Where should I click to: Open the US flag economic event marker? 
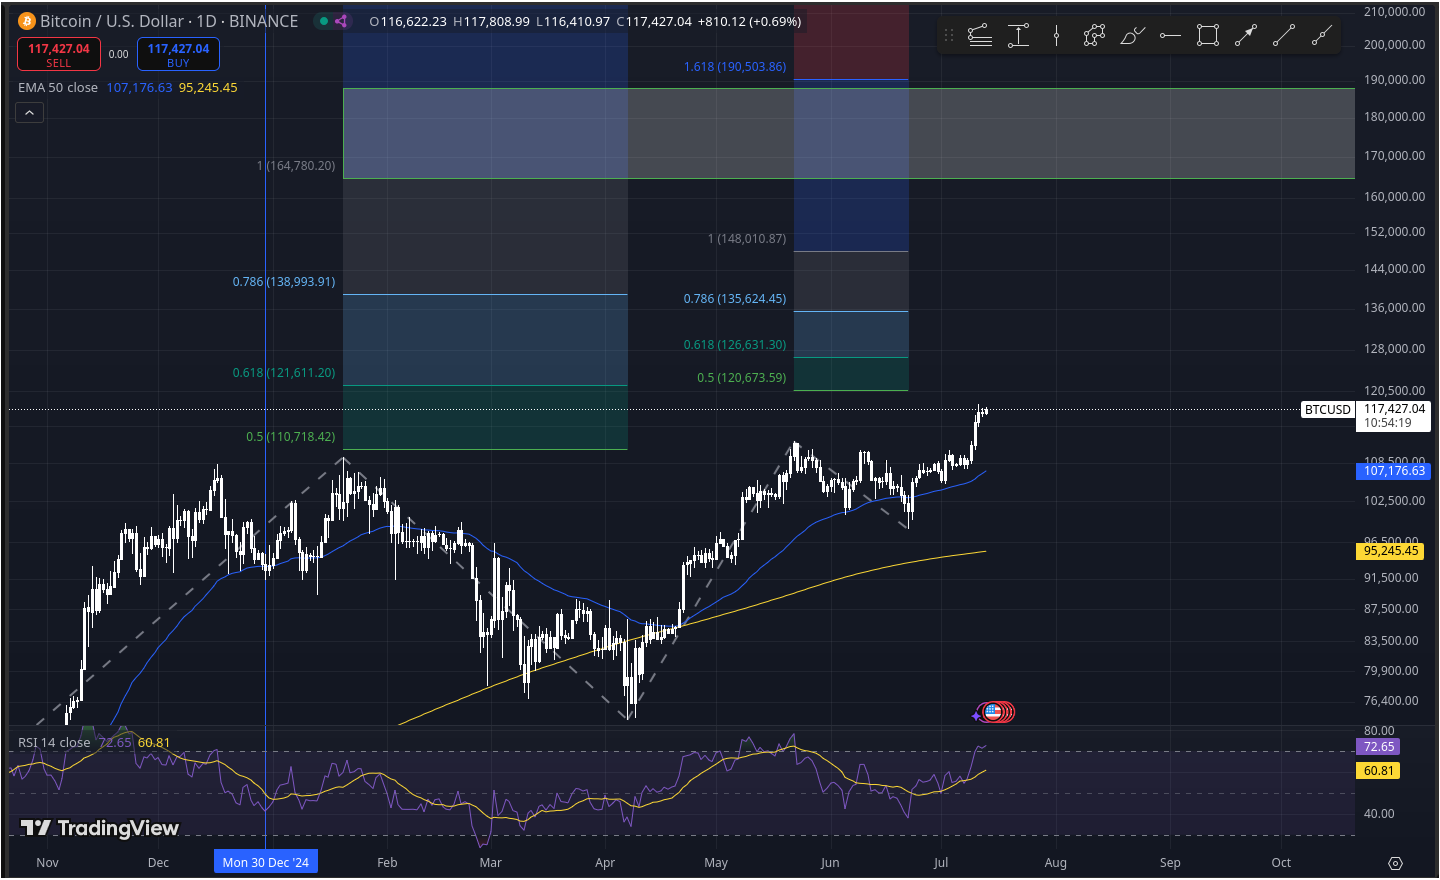coord(993,712)
